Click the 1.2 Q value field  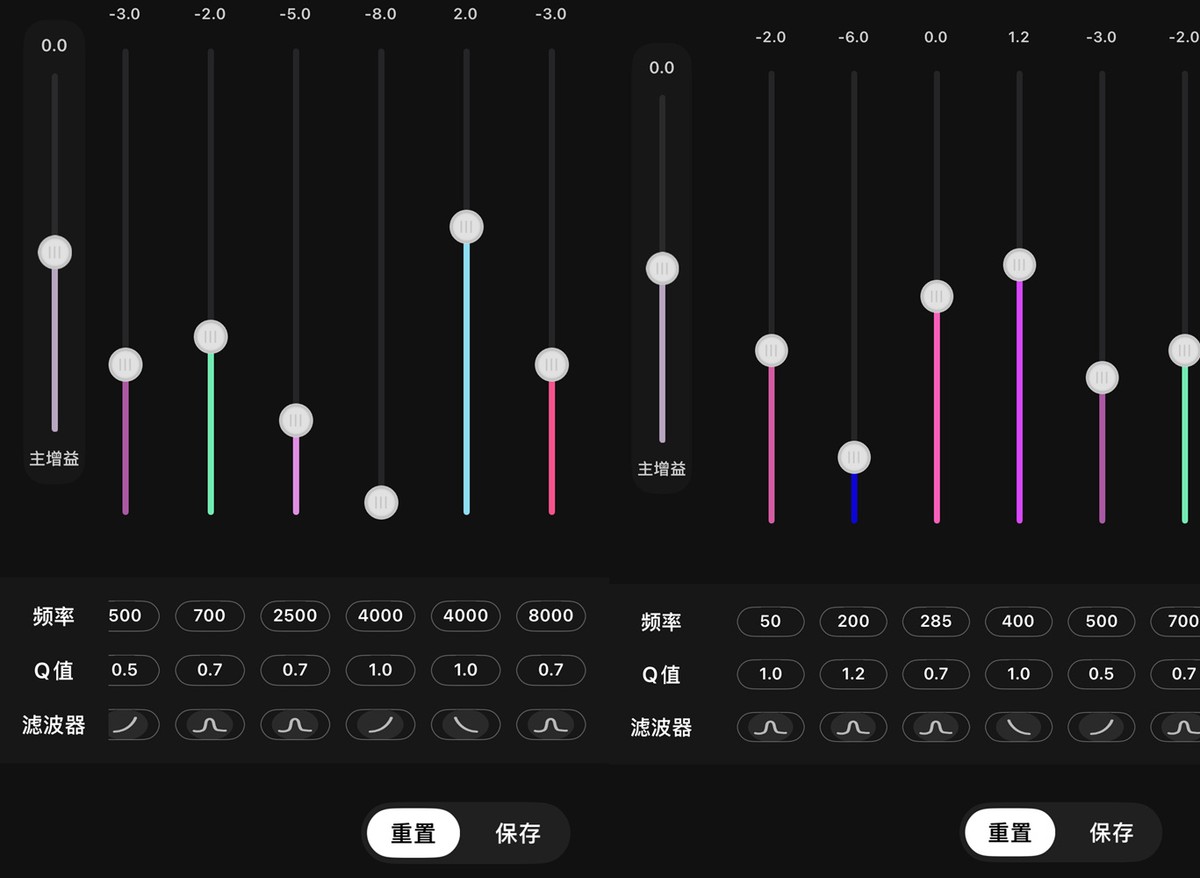point(853,674)
